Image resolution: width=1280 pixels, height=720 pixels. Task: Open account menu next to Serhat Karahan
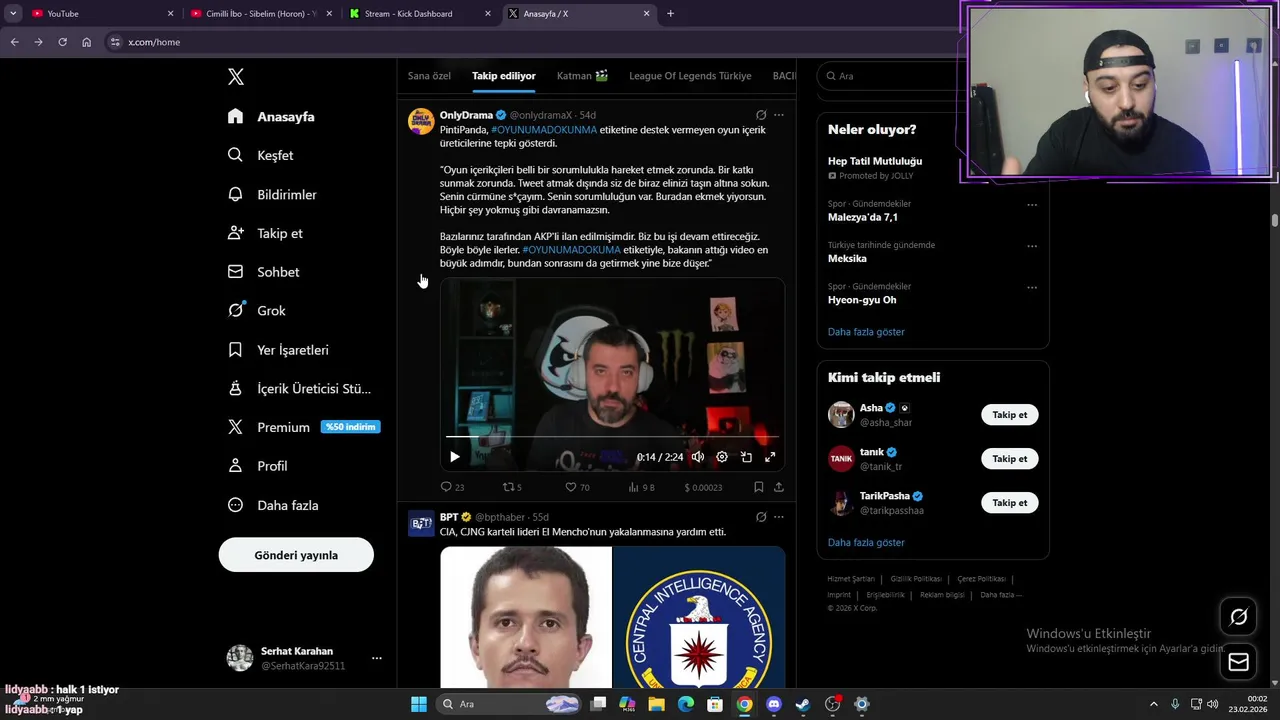(x=376, y=658)
